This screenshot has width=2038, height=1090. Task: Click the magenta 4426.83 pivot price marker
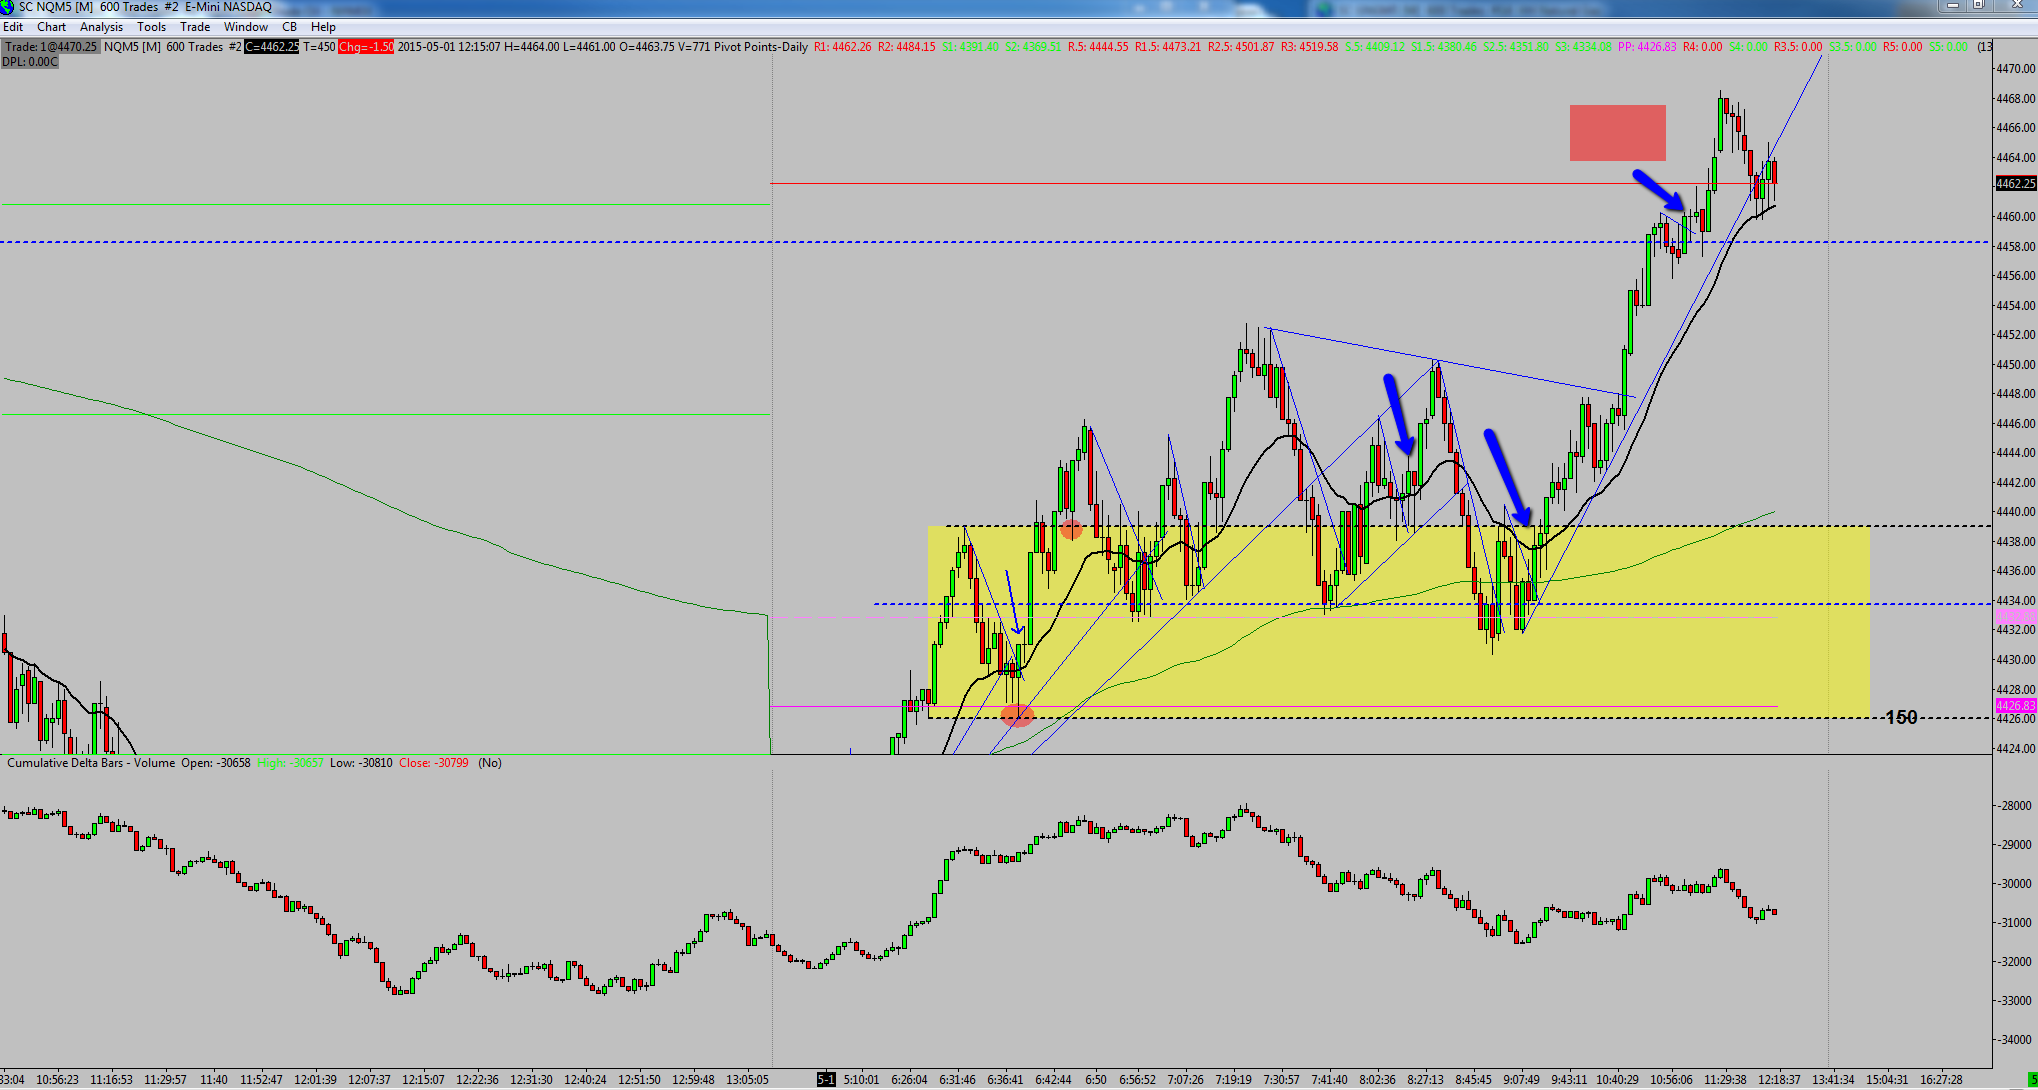tap(2015, 706)
